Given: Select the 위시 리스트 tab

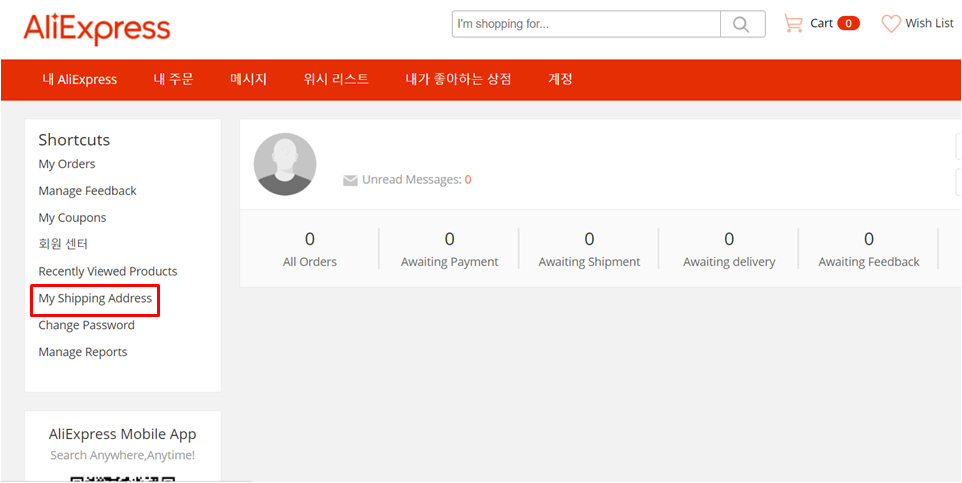Looking at the screenshot, I should (x=336, y=79).
